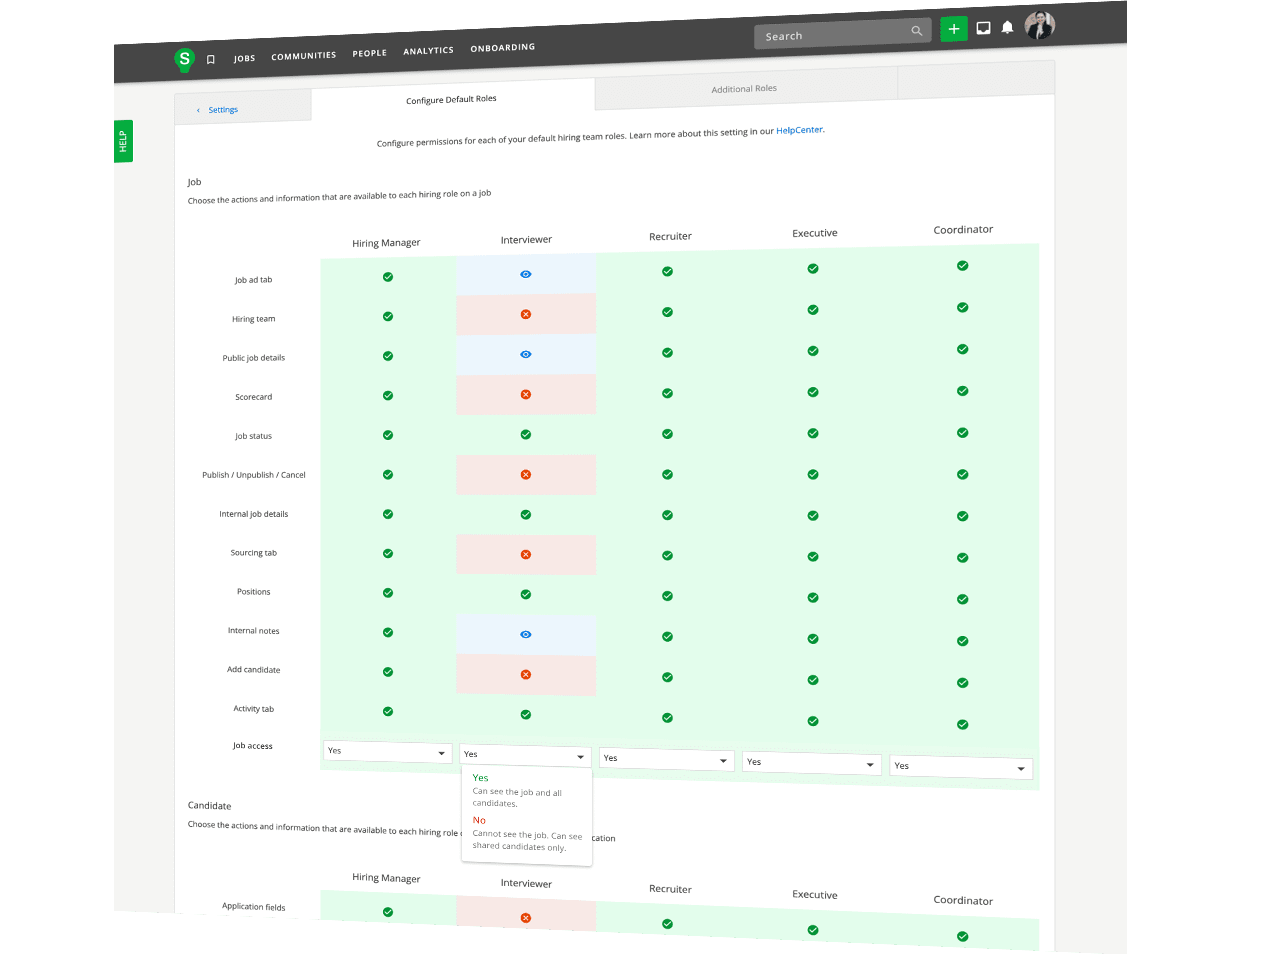Viewport: 1278px width, 954px height.
Task: Click the green SmartRecruiters logo icon
Action: click(184, 60)
